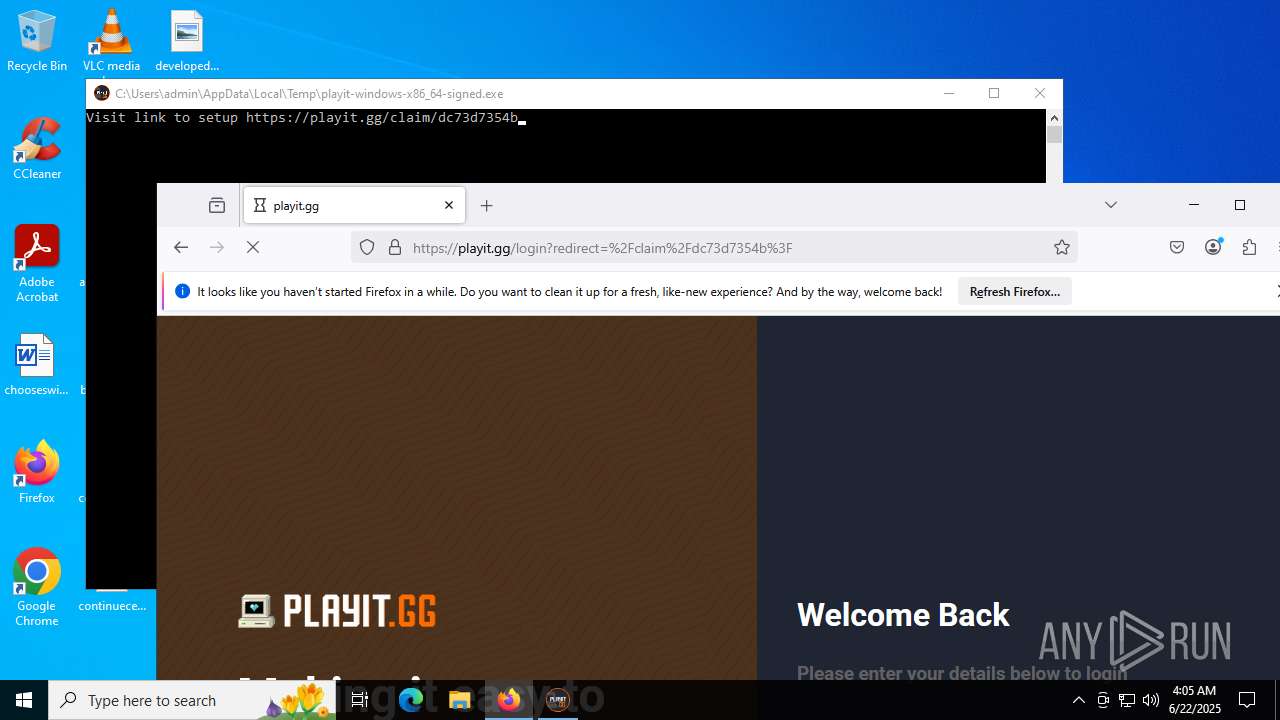Click the padlock site security icon
The width and height of the screenshot is (1280, 720).
coord(395,247)
